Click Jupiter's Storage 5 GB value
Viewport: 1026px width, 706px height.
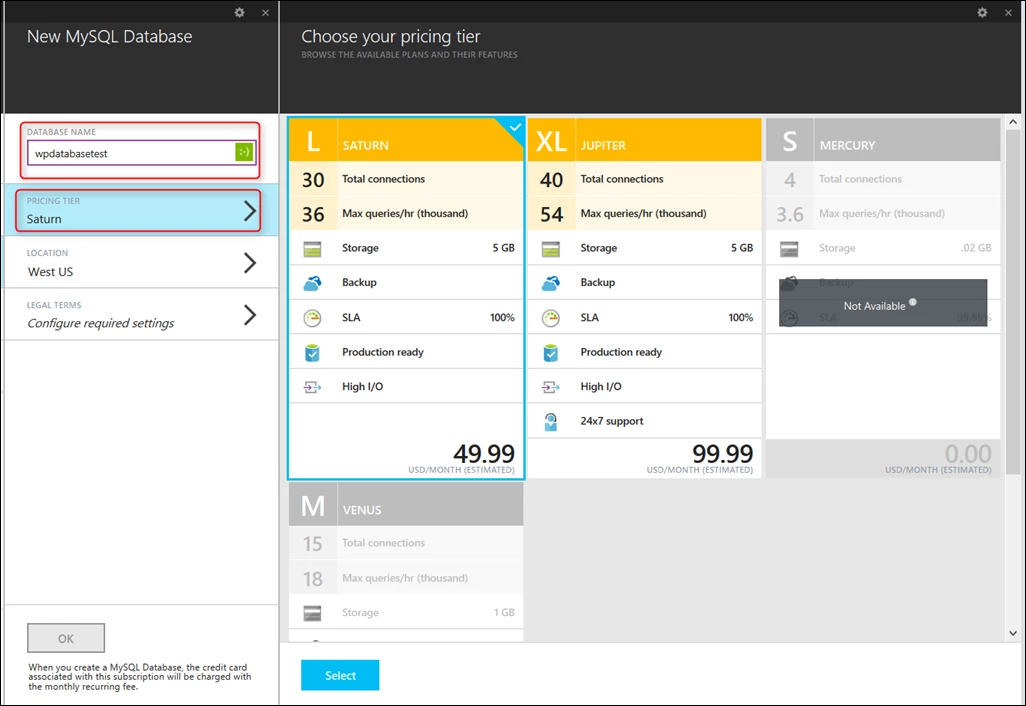click(x=742, y=248)
